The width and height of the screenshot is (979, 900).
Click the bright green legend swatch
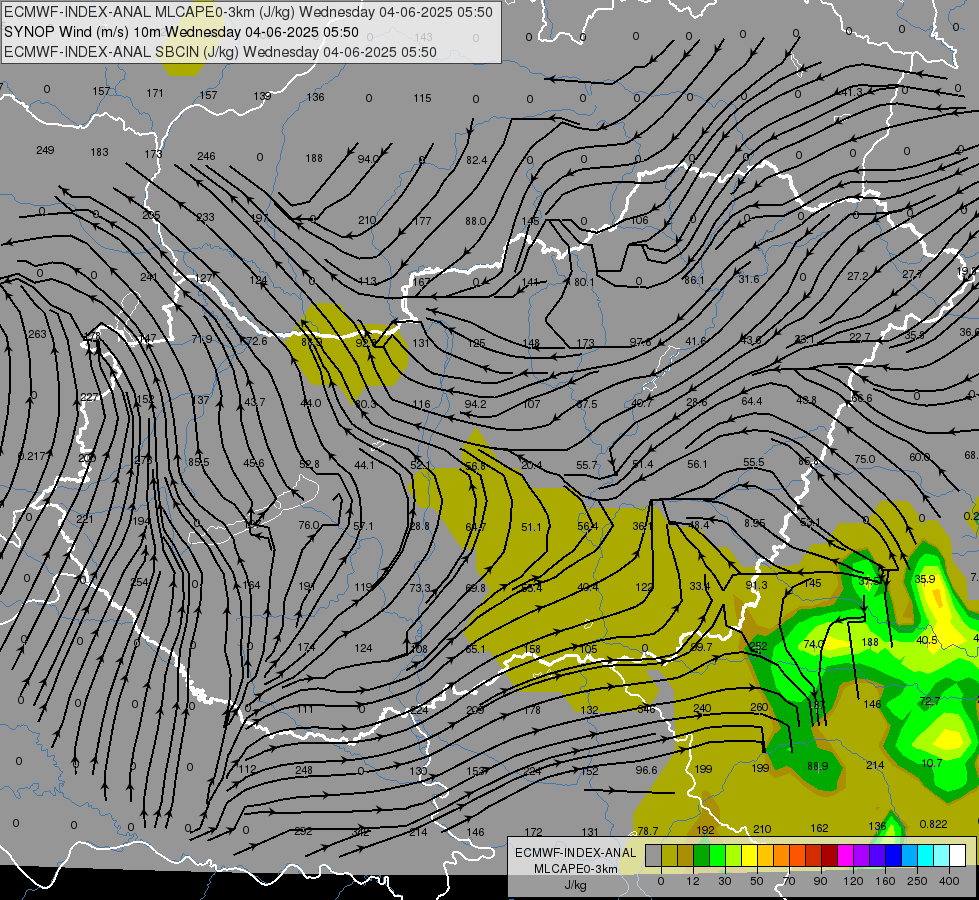click(717, 856)
